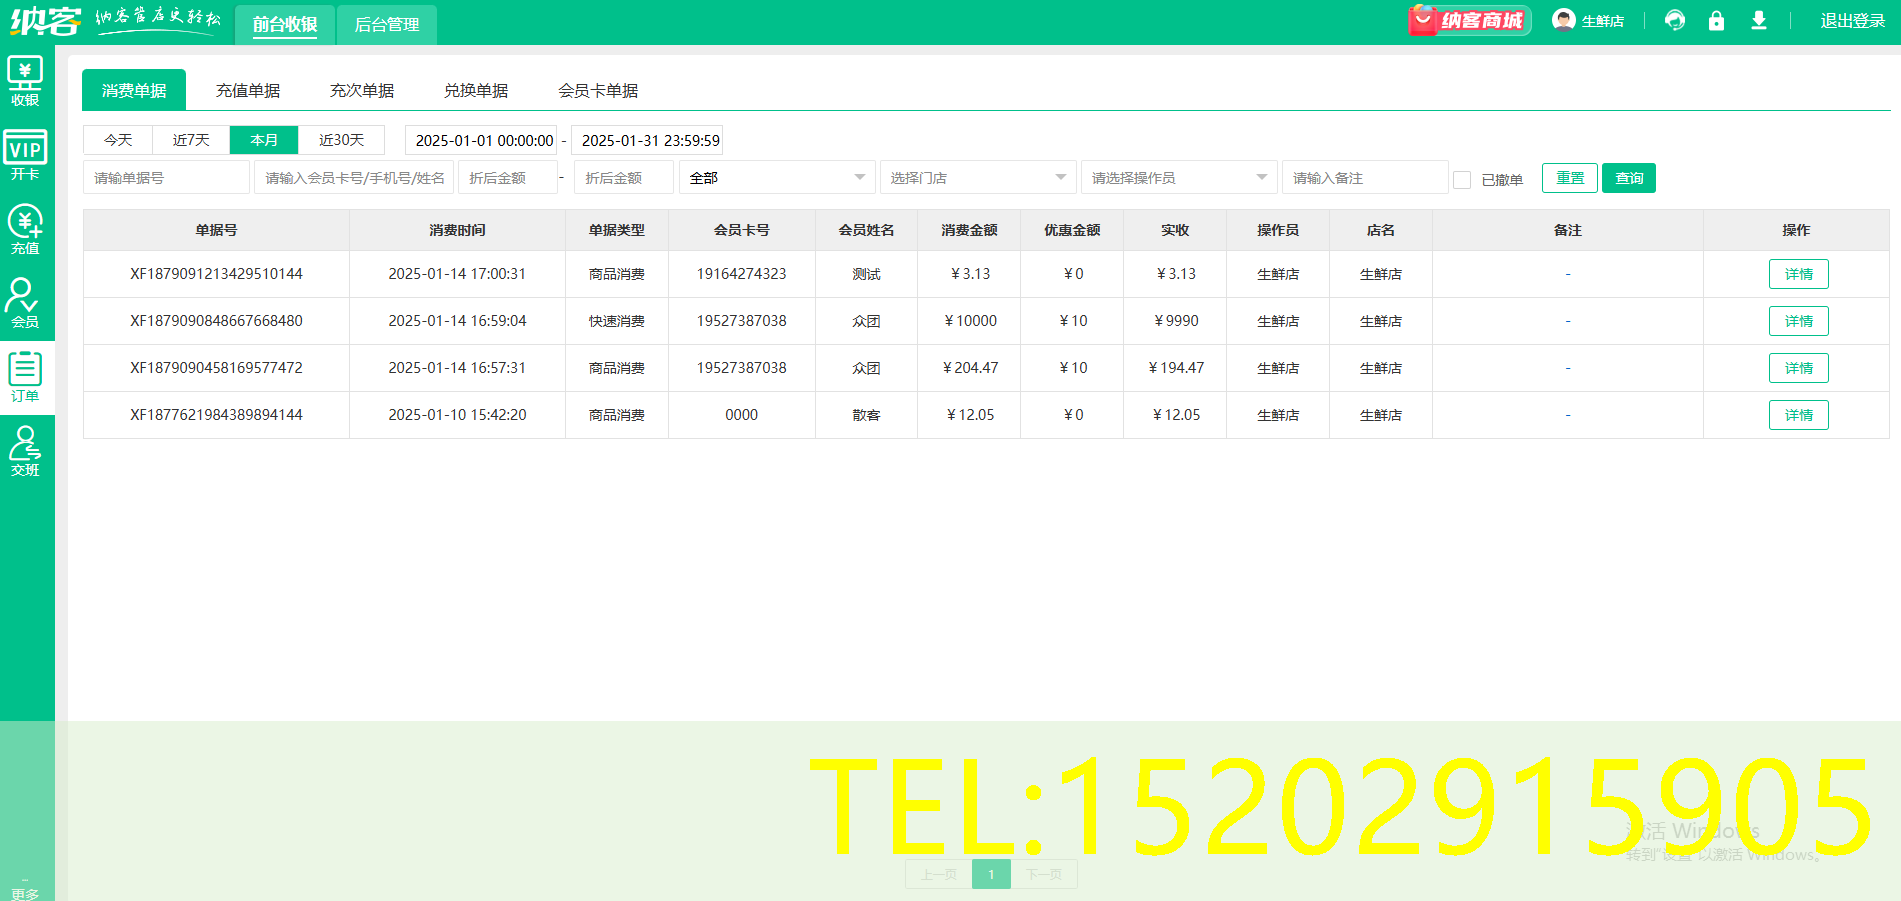Click the customer service headset icon
Image resolution: width=1901 pixels, height=901 pixels.
pos(1674,21)
